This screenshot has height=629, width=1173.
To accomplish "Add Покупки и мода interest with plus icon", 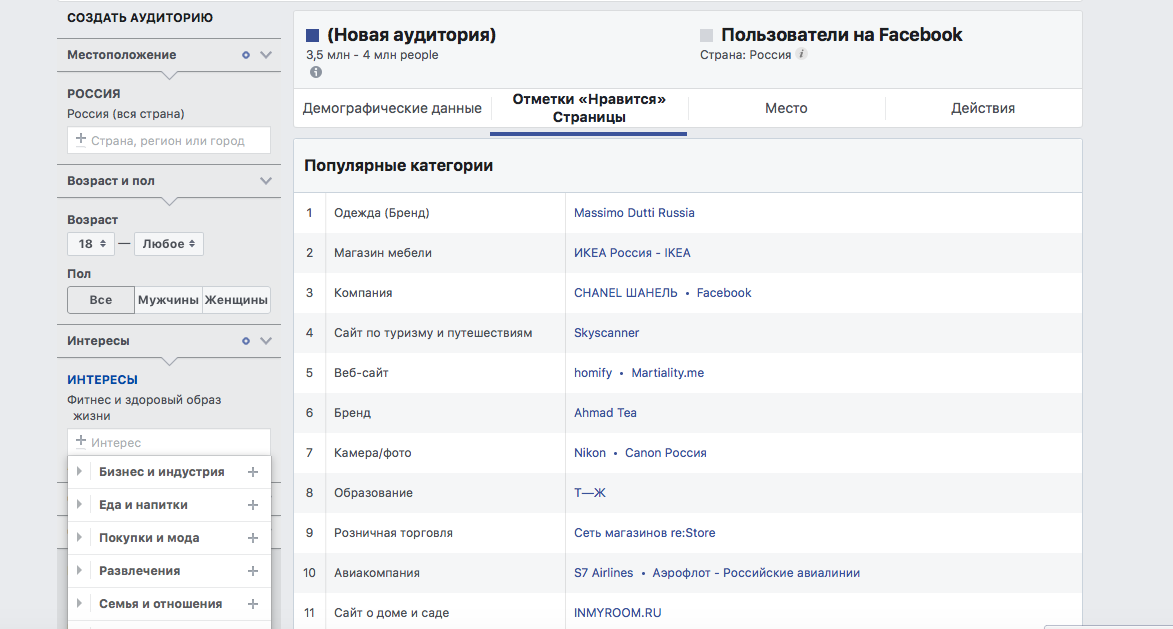I will [253, 538].
